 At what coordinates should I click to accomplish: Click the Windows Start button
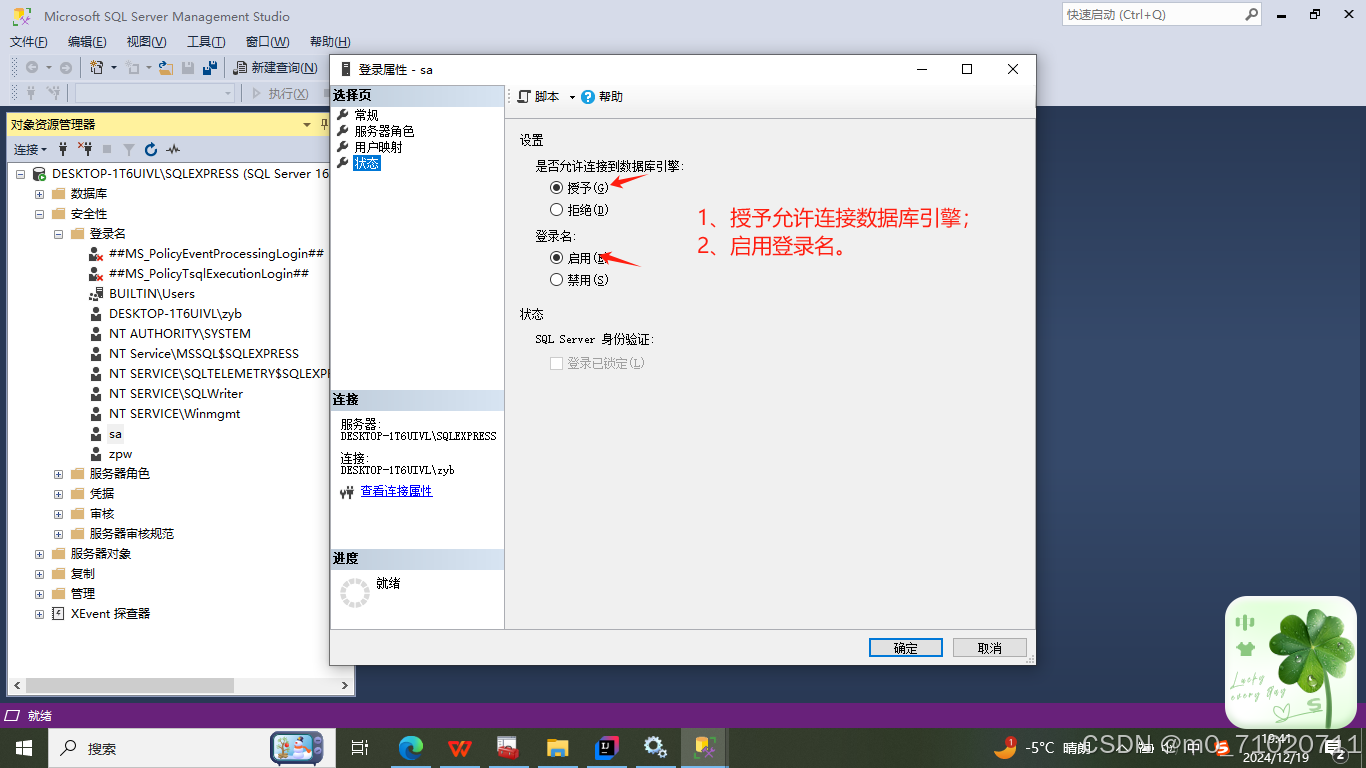[23, 748]
